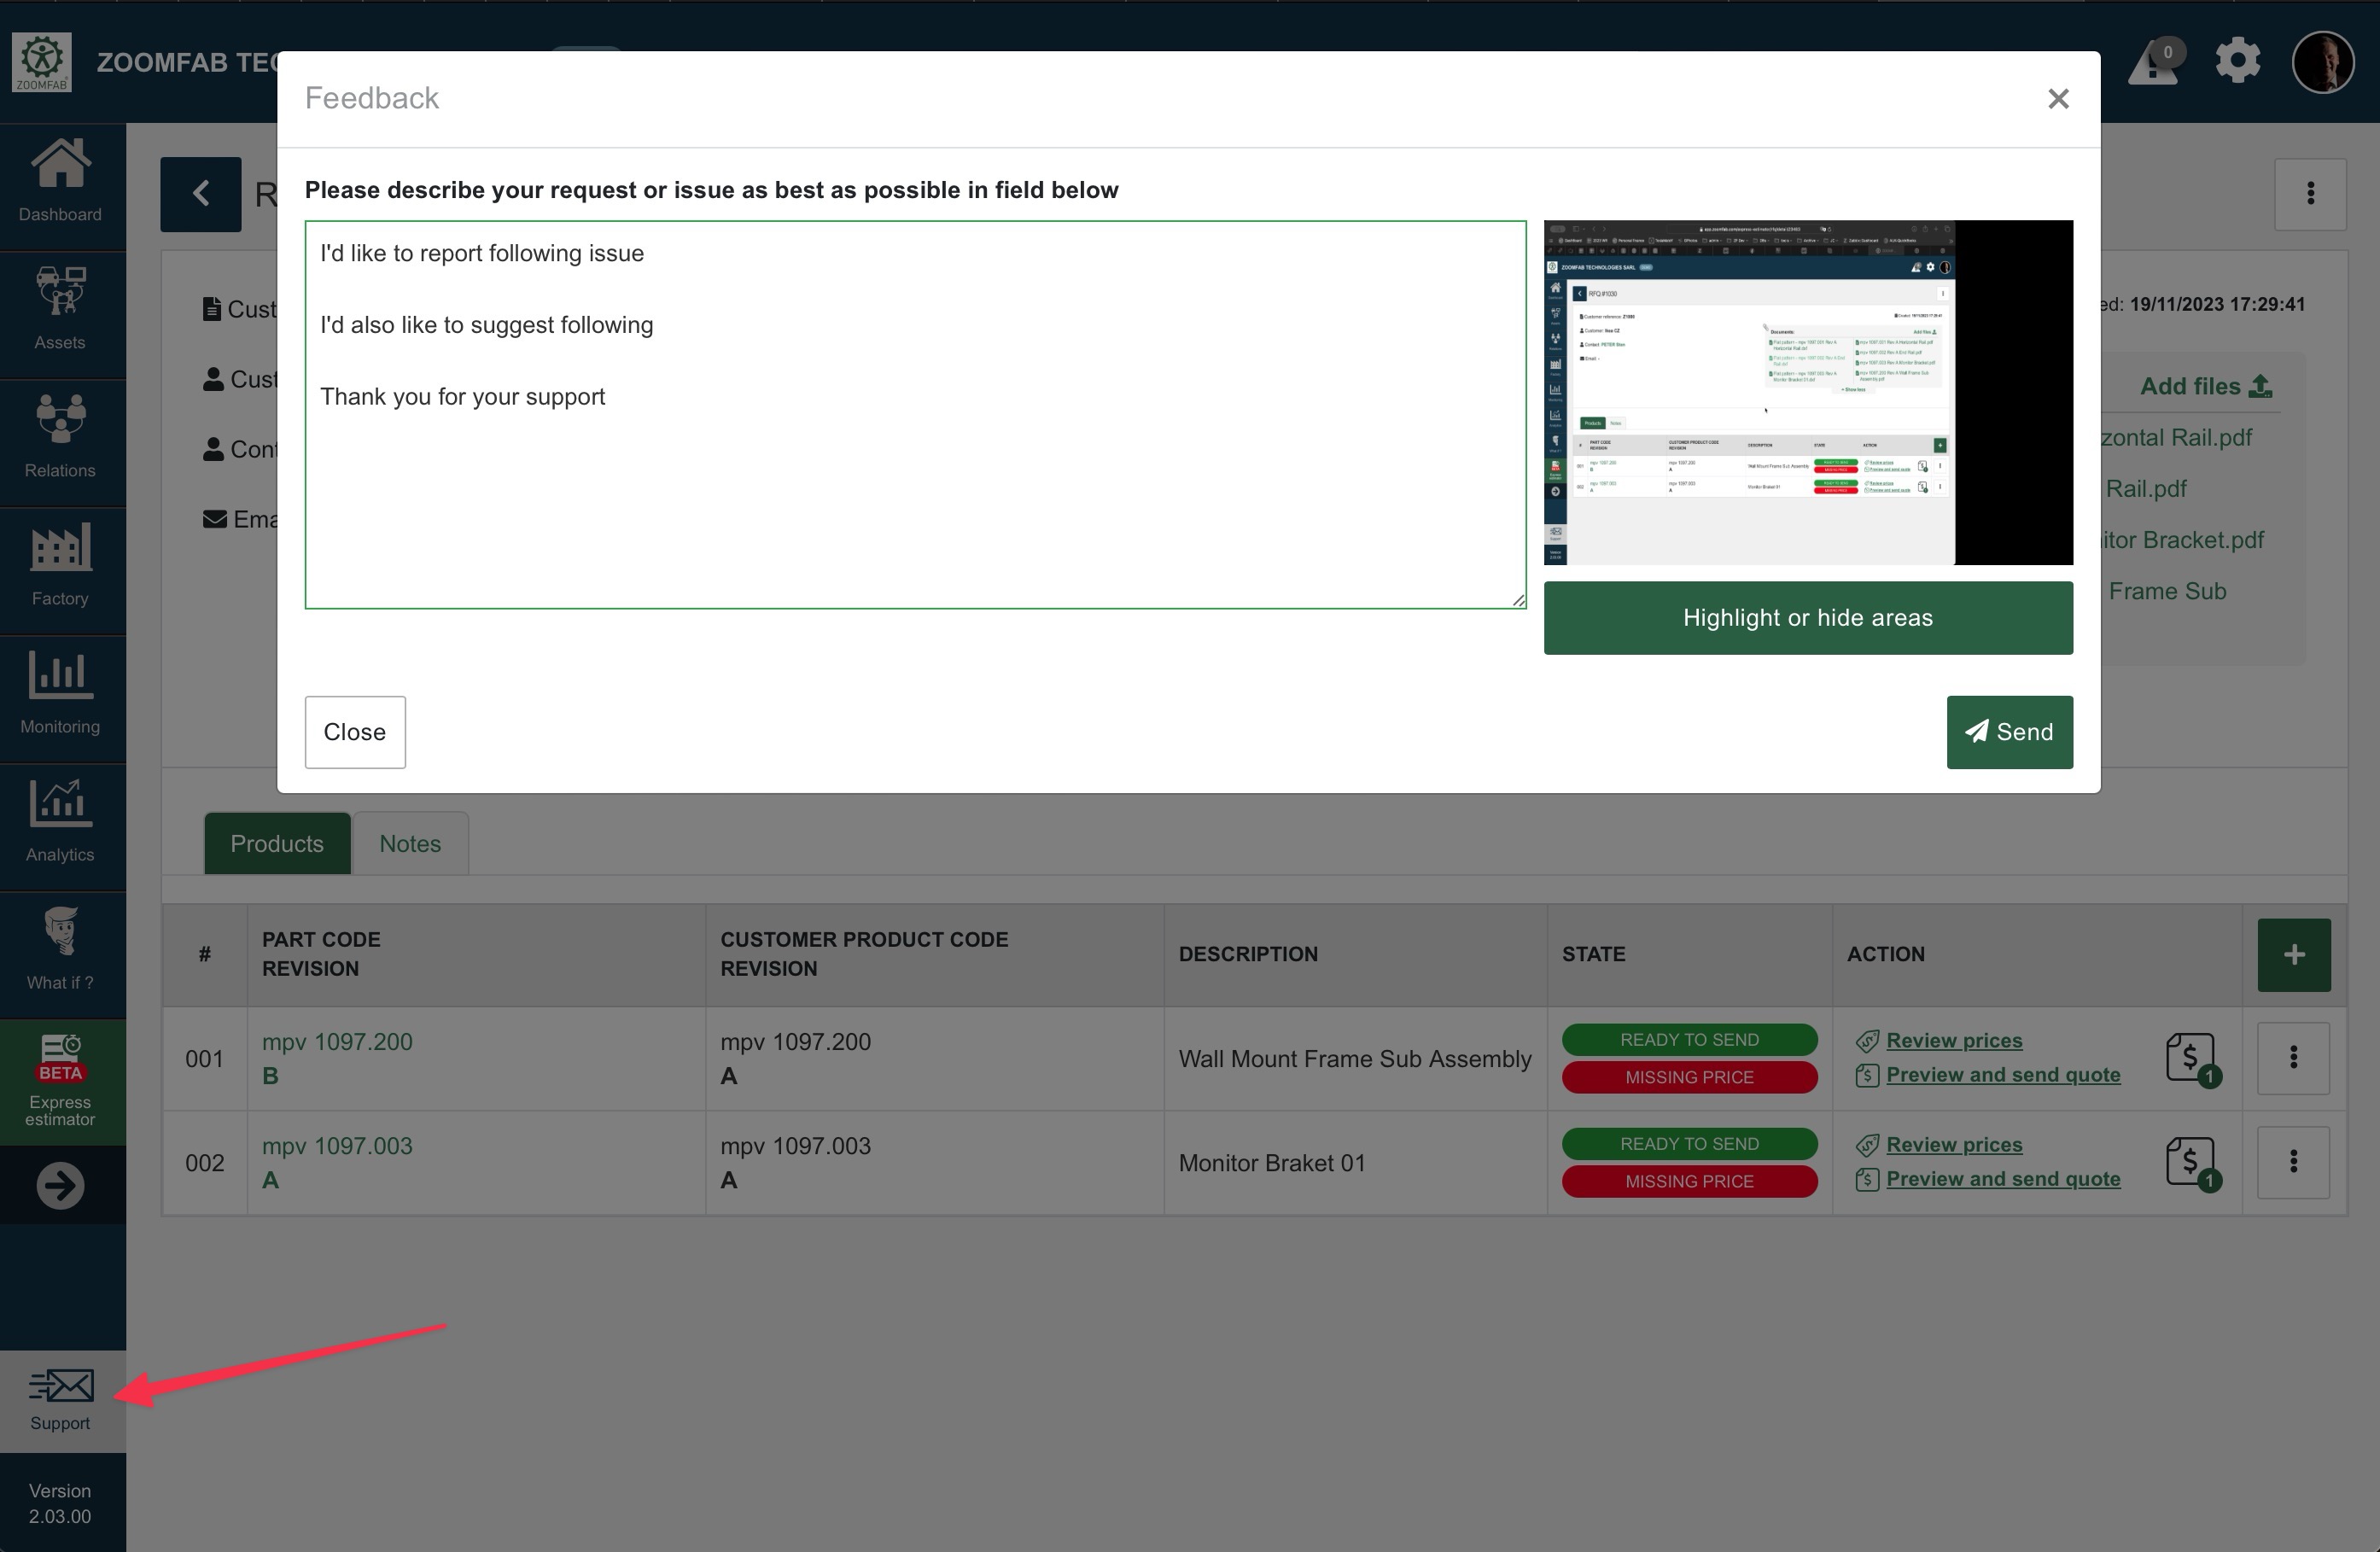Open Monitoring from the sidebar
2380x1552 pixels.
click(x=60, y=694)
